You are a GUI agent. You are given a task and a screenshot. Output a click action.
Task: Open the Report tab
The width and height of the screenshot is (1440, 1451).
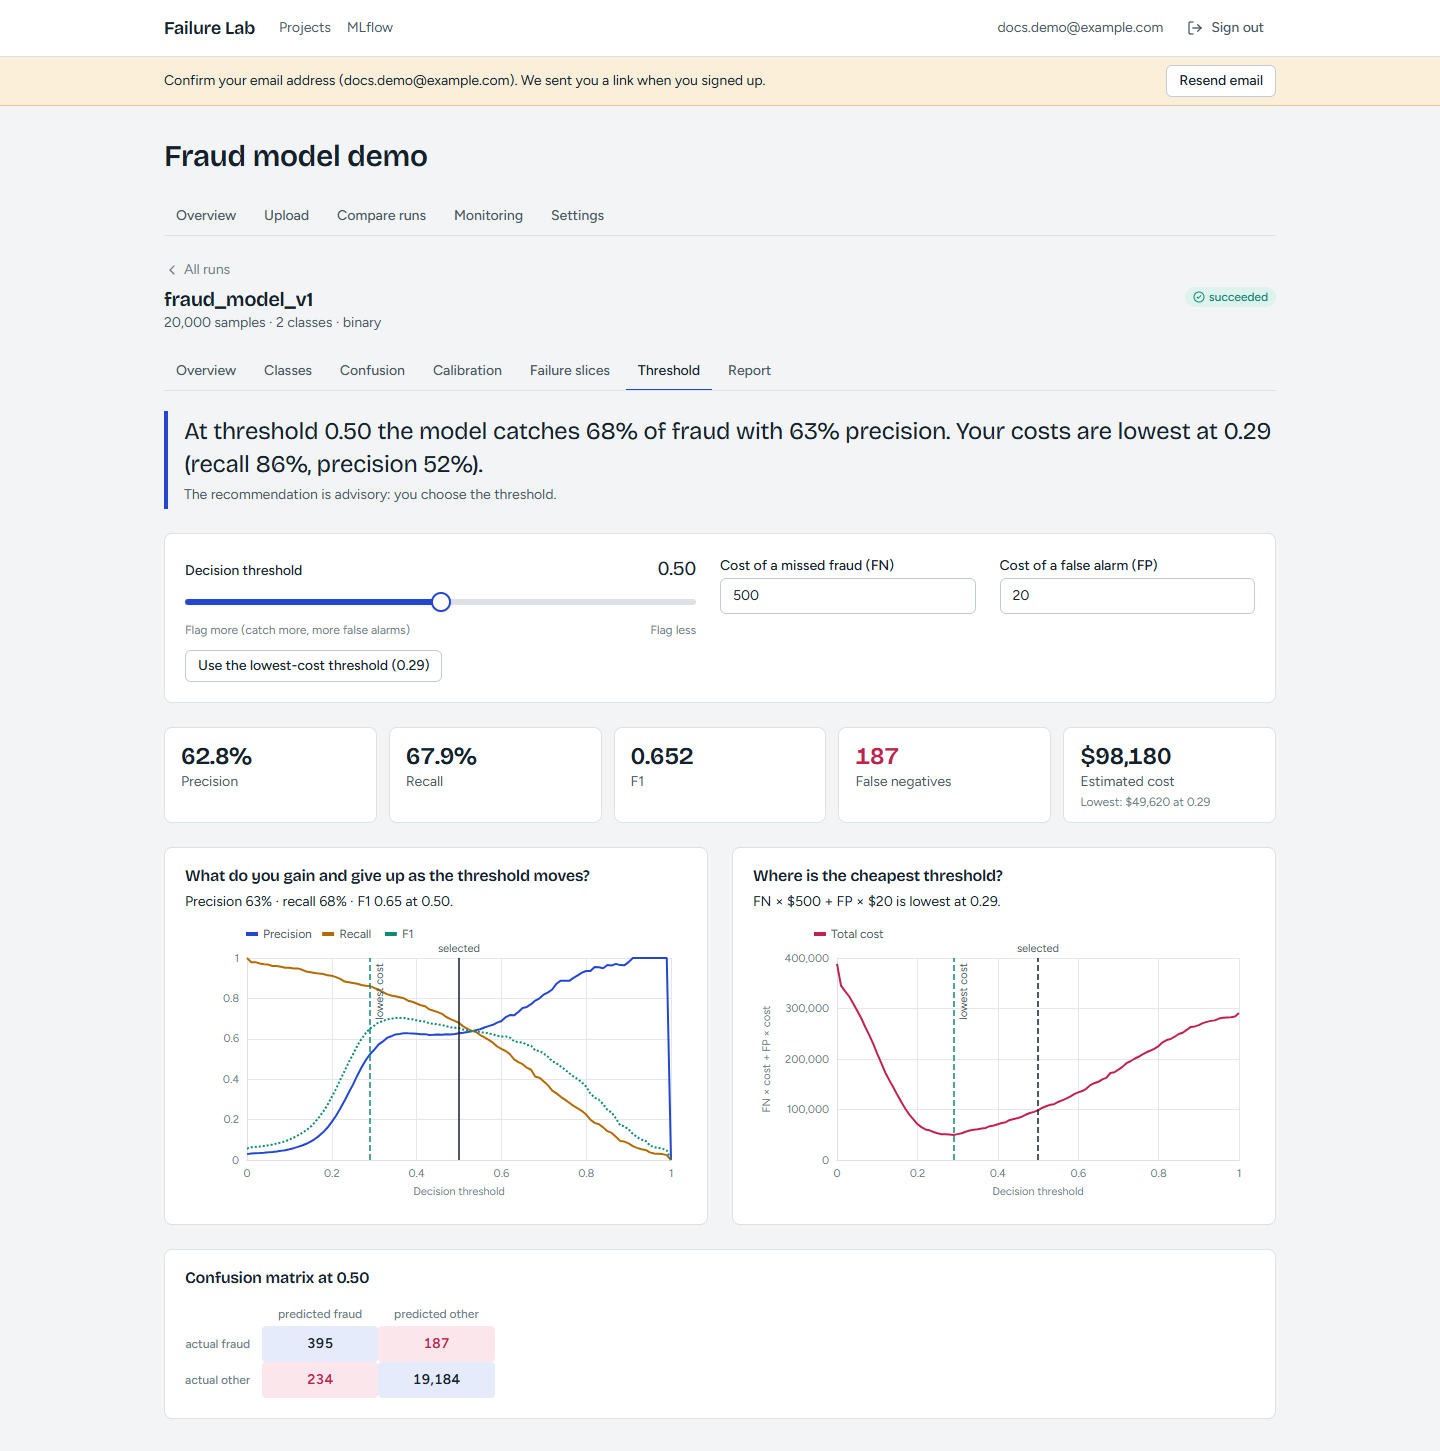point(749,370)
